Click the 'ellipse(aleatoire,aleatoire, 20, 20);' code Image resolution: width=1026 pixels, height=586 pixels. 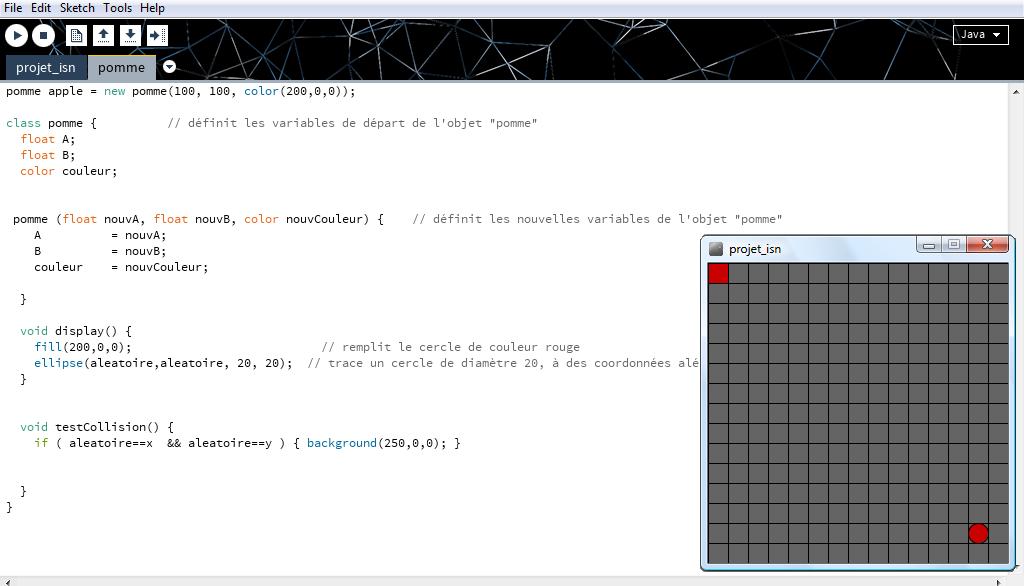pyautogui.click(x=164, y=363)
